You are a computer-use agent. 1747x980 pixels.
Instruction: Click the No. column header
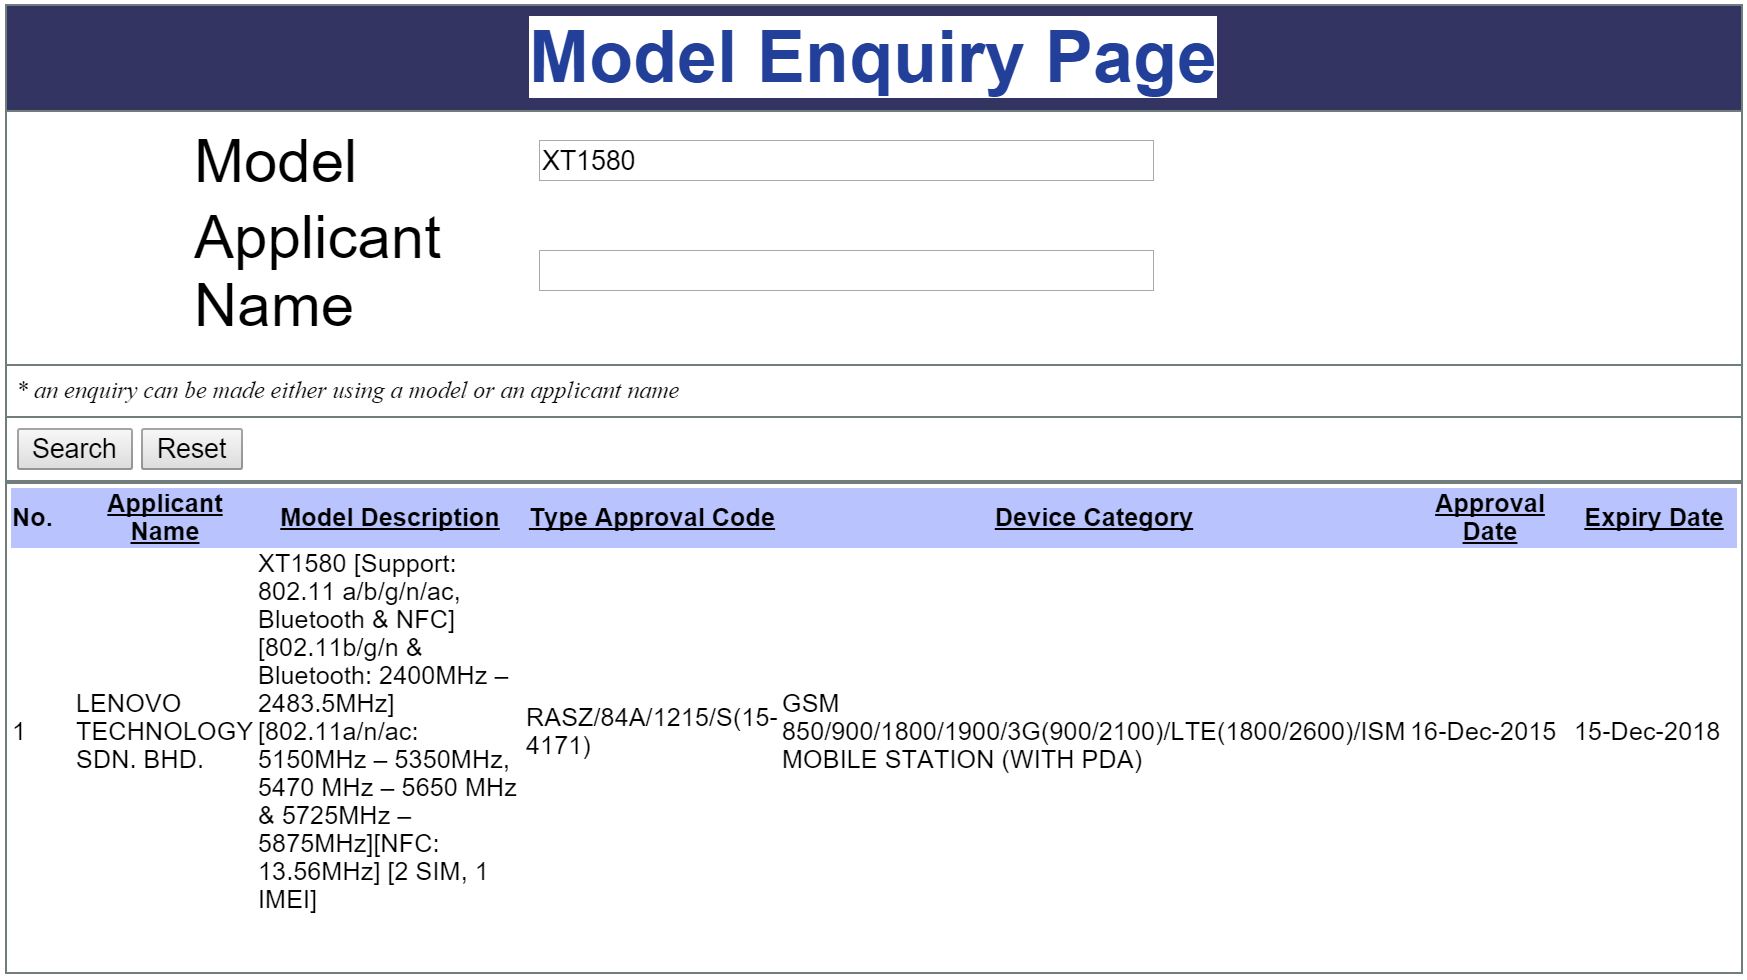point(32,518)
